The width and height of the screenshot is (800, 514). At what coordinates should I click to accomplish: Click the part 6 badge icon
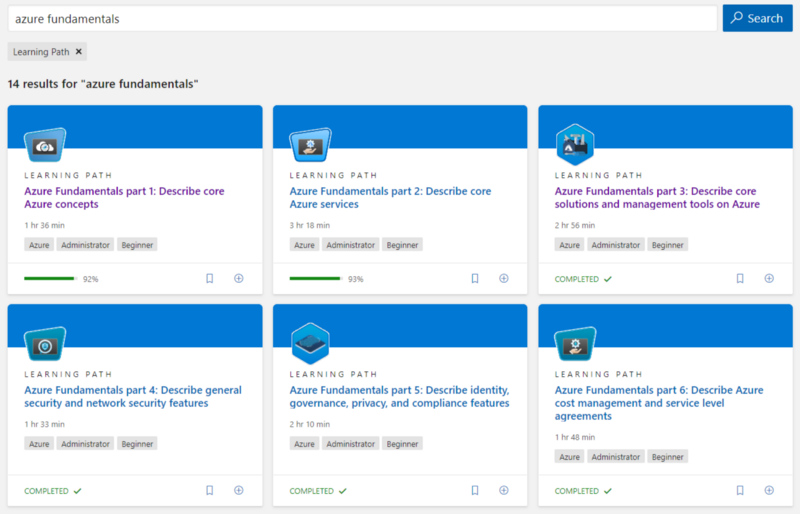(x=575, y=344)
